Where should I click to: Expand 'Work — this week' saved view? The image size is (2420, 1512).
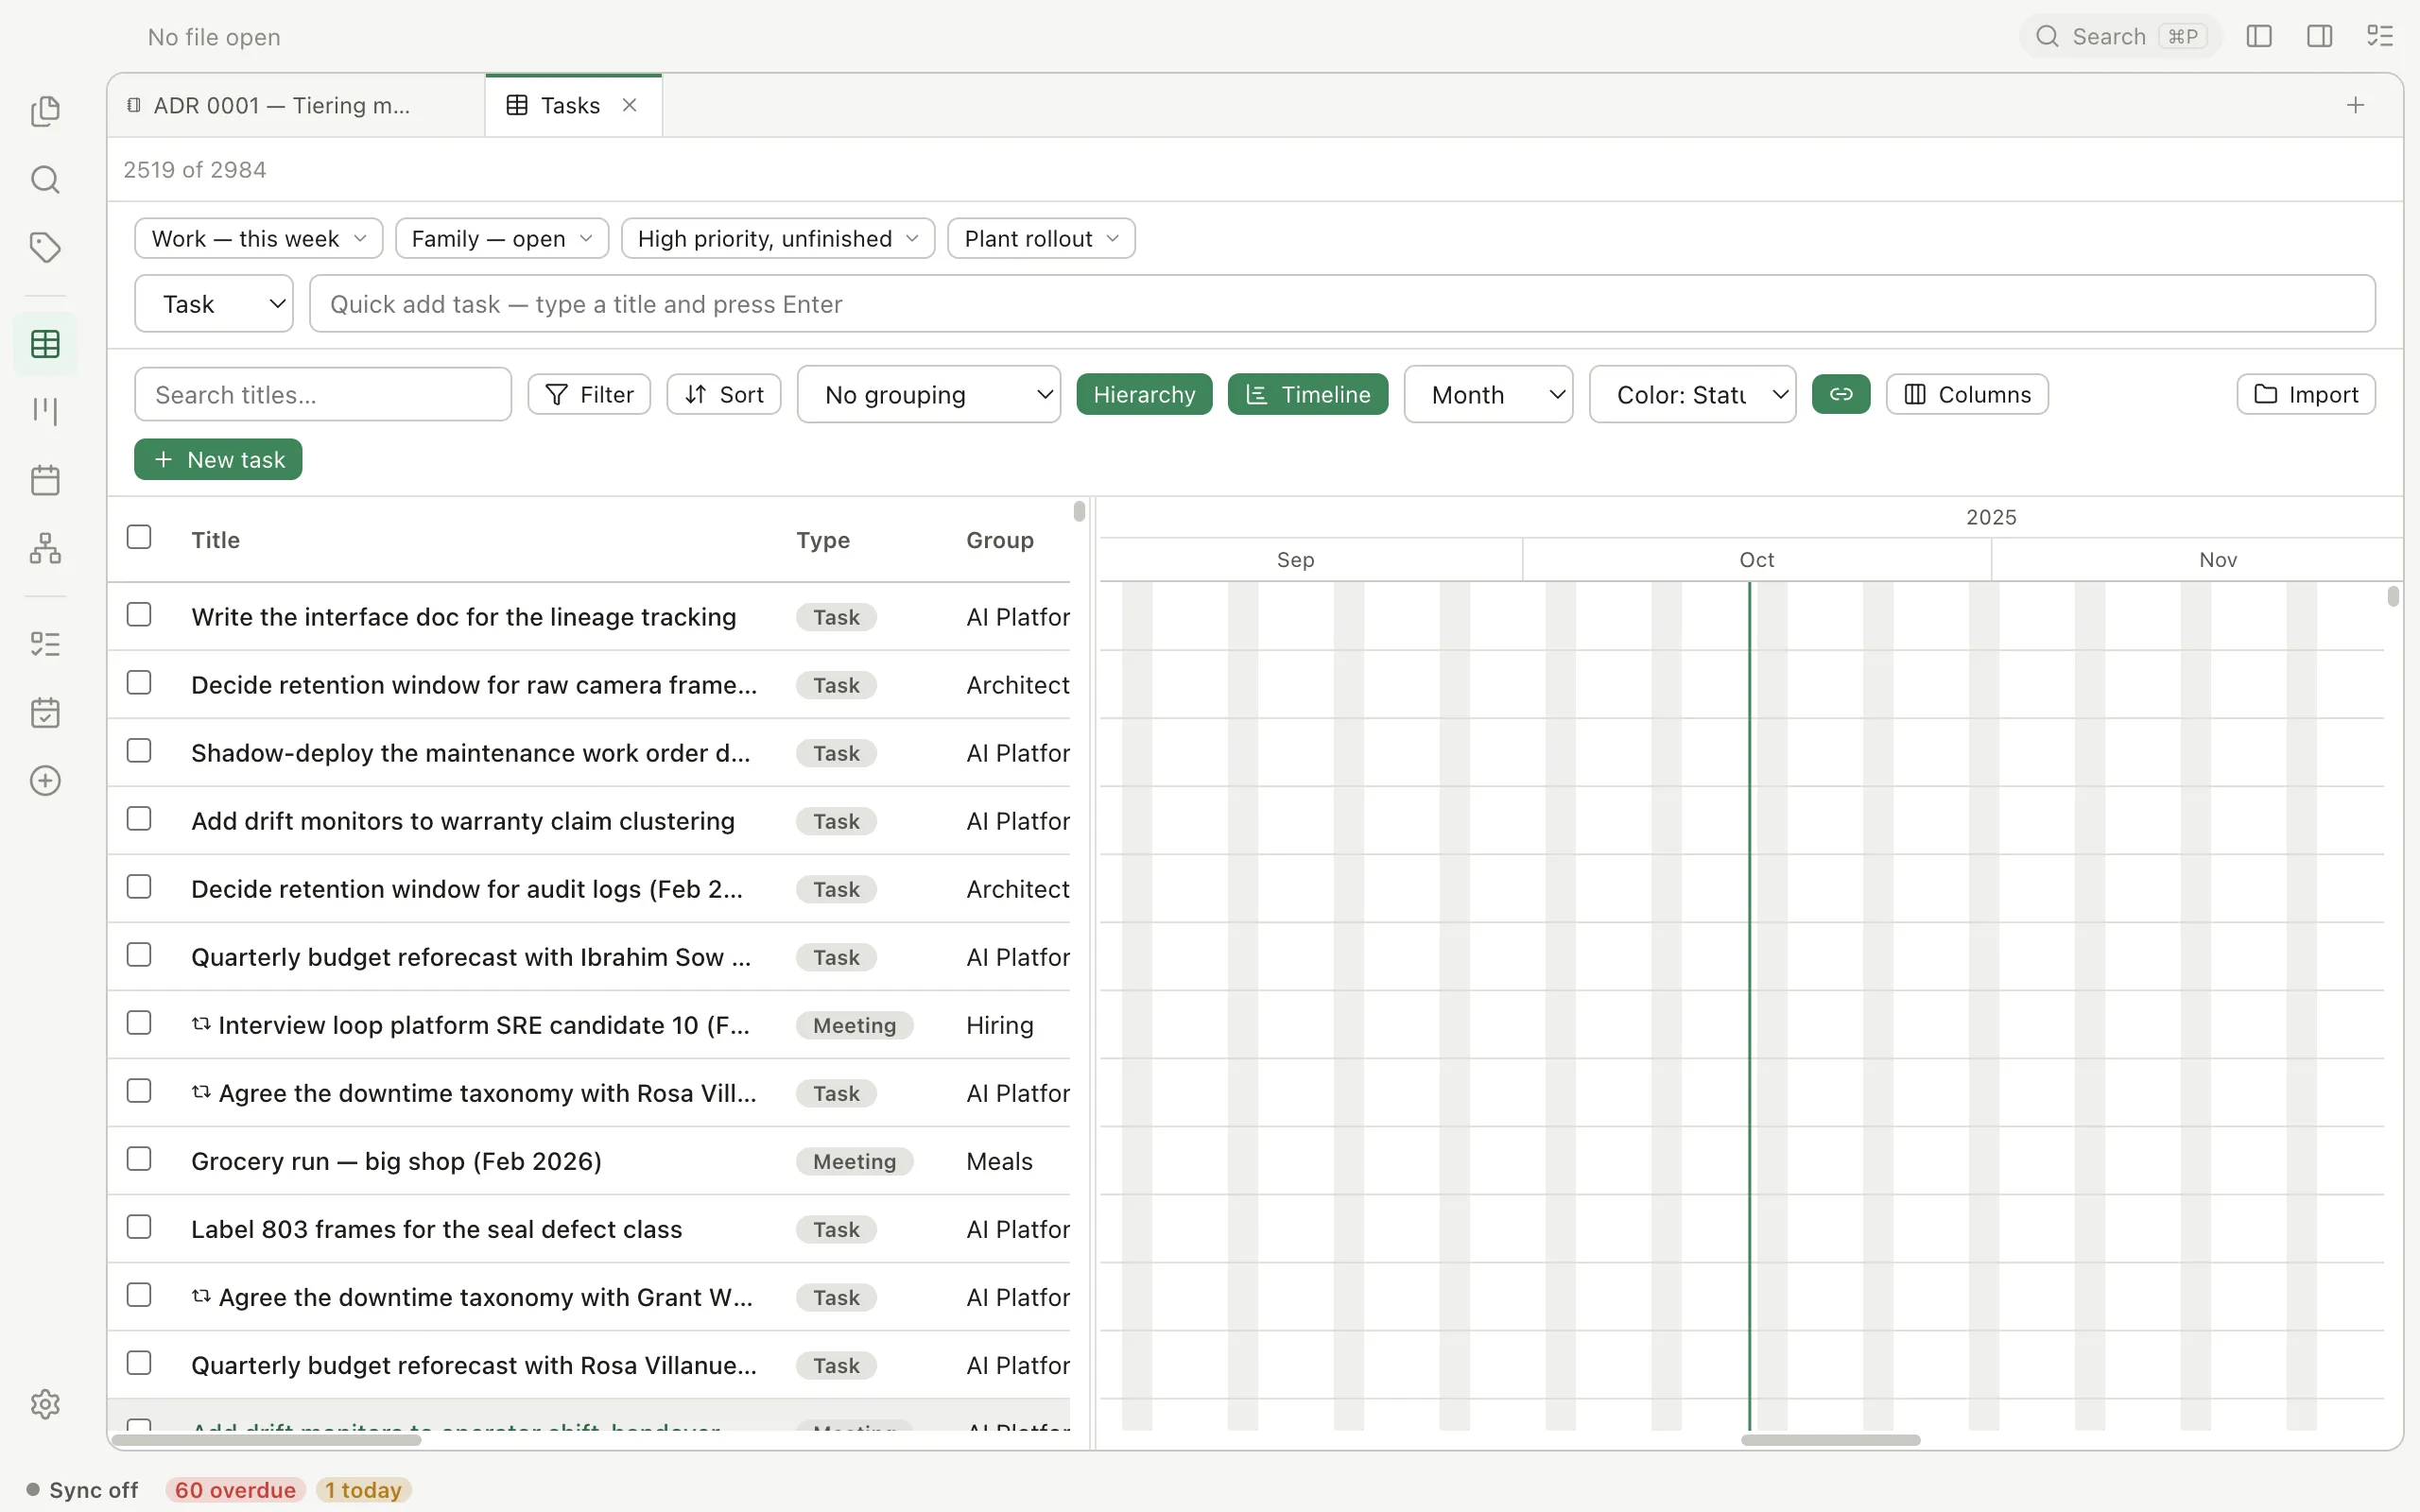pyautogui.click(x=259, y=238)
